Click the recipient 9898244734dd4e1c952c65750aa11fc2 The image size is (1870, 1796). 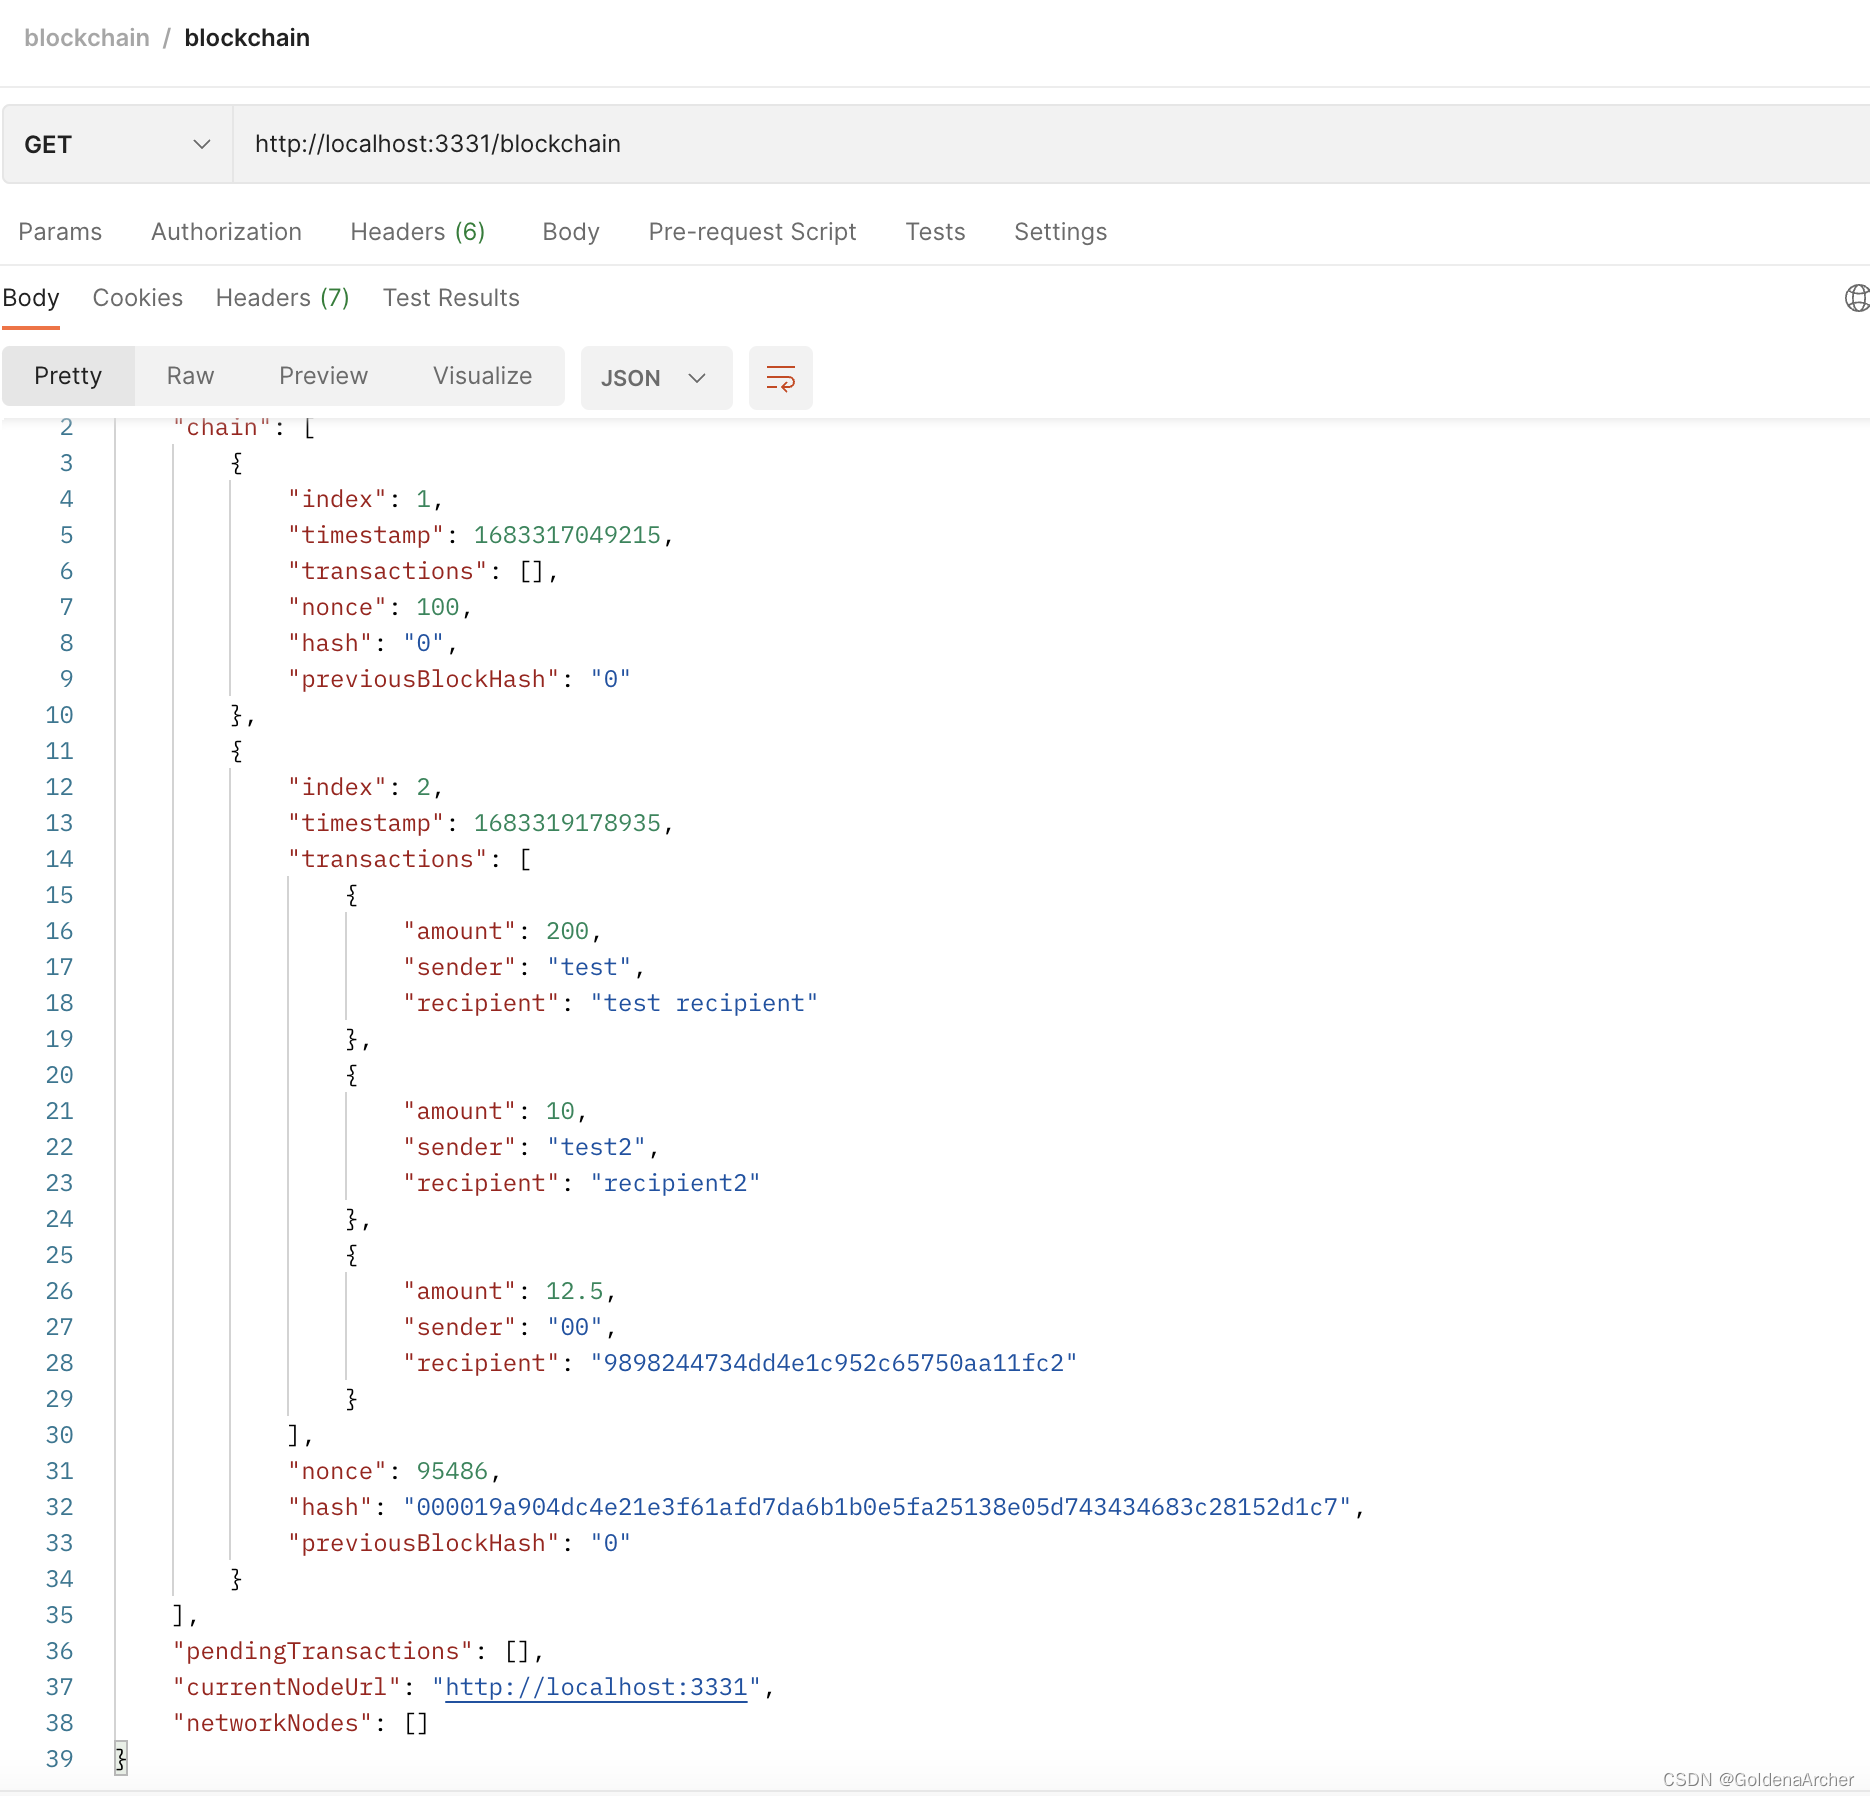(833, 1363)
